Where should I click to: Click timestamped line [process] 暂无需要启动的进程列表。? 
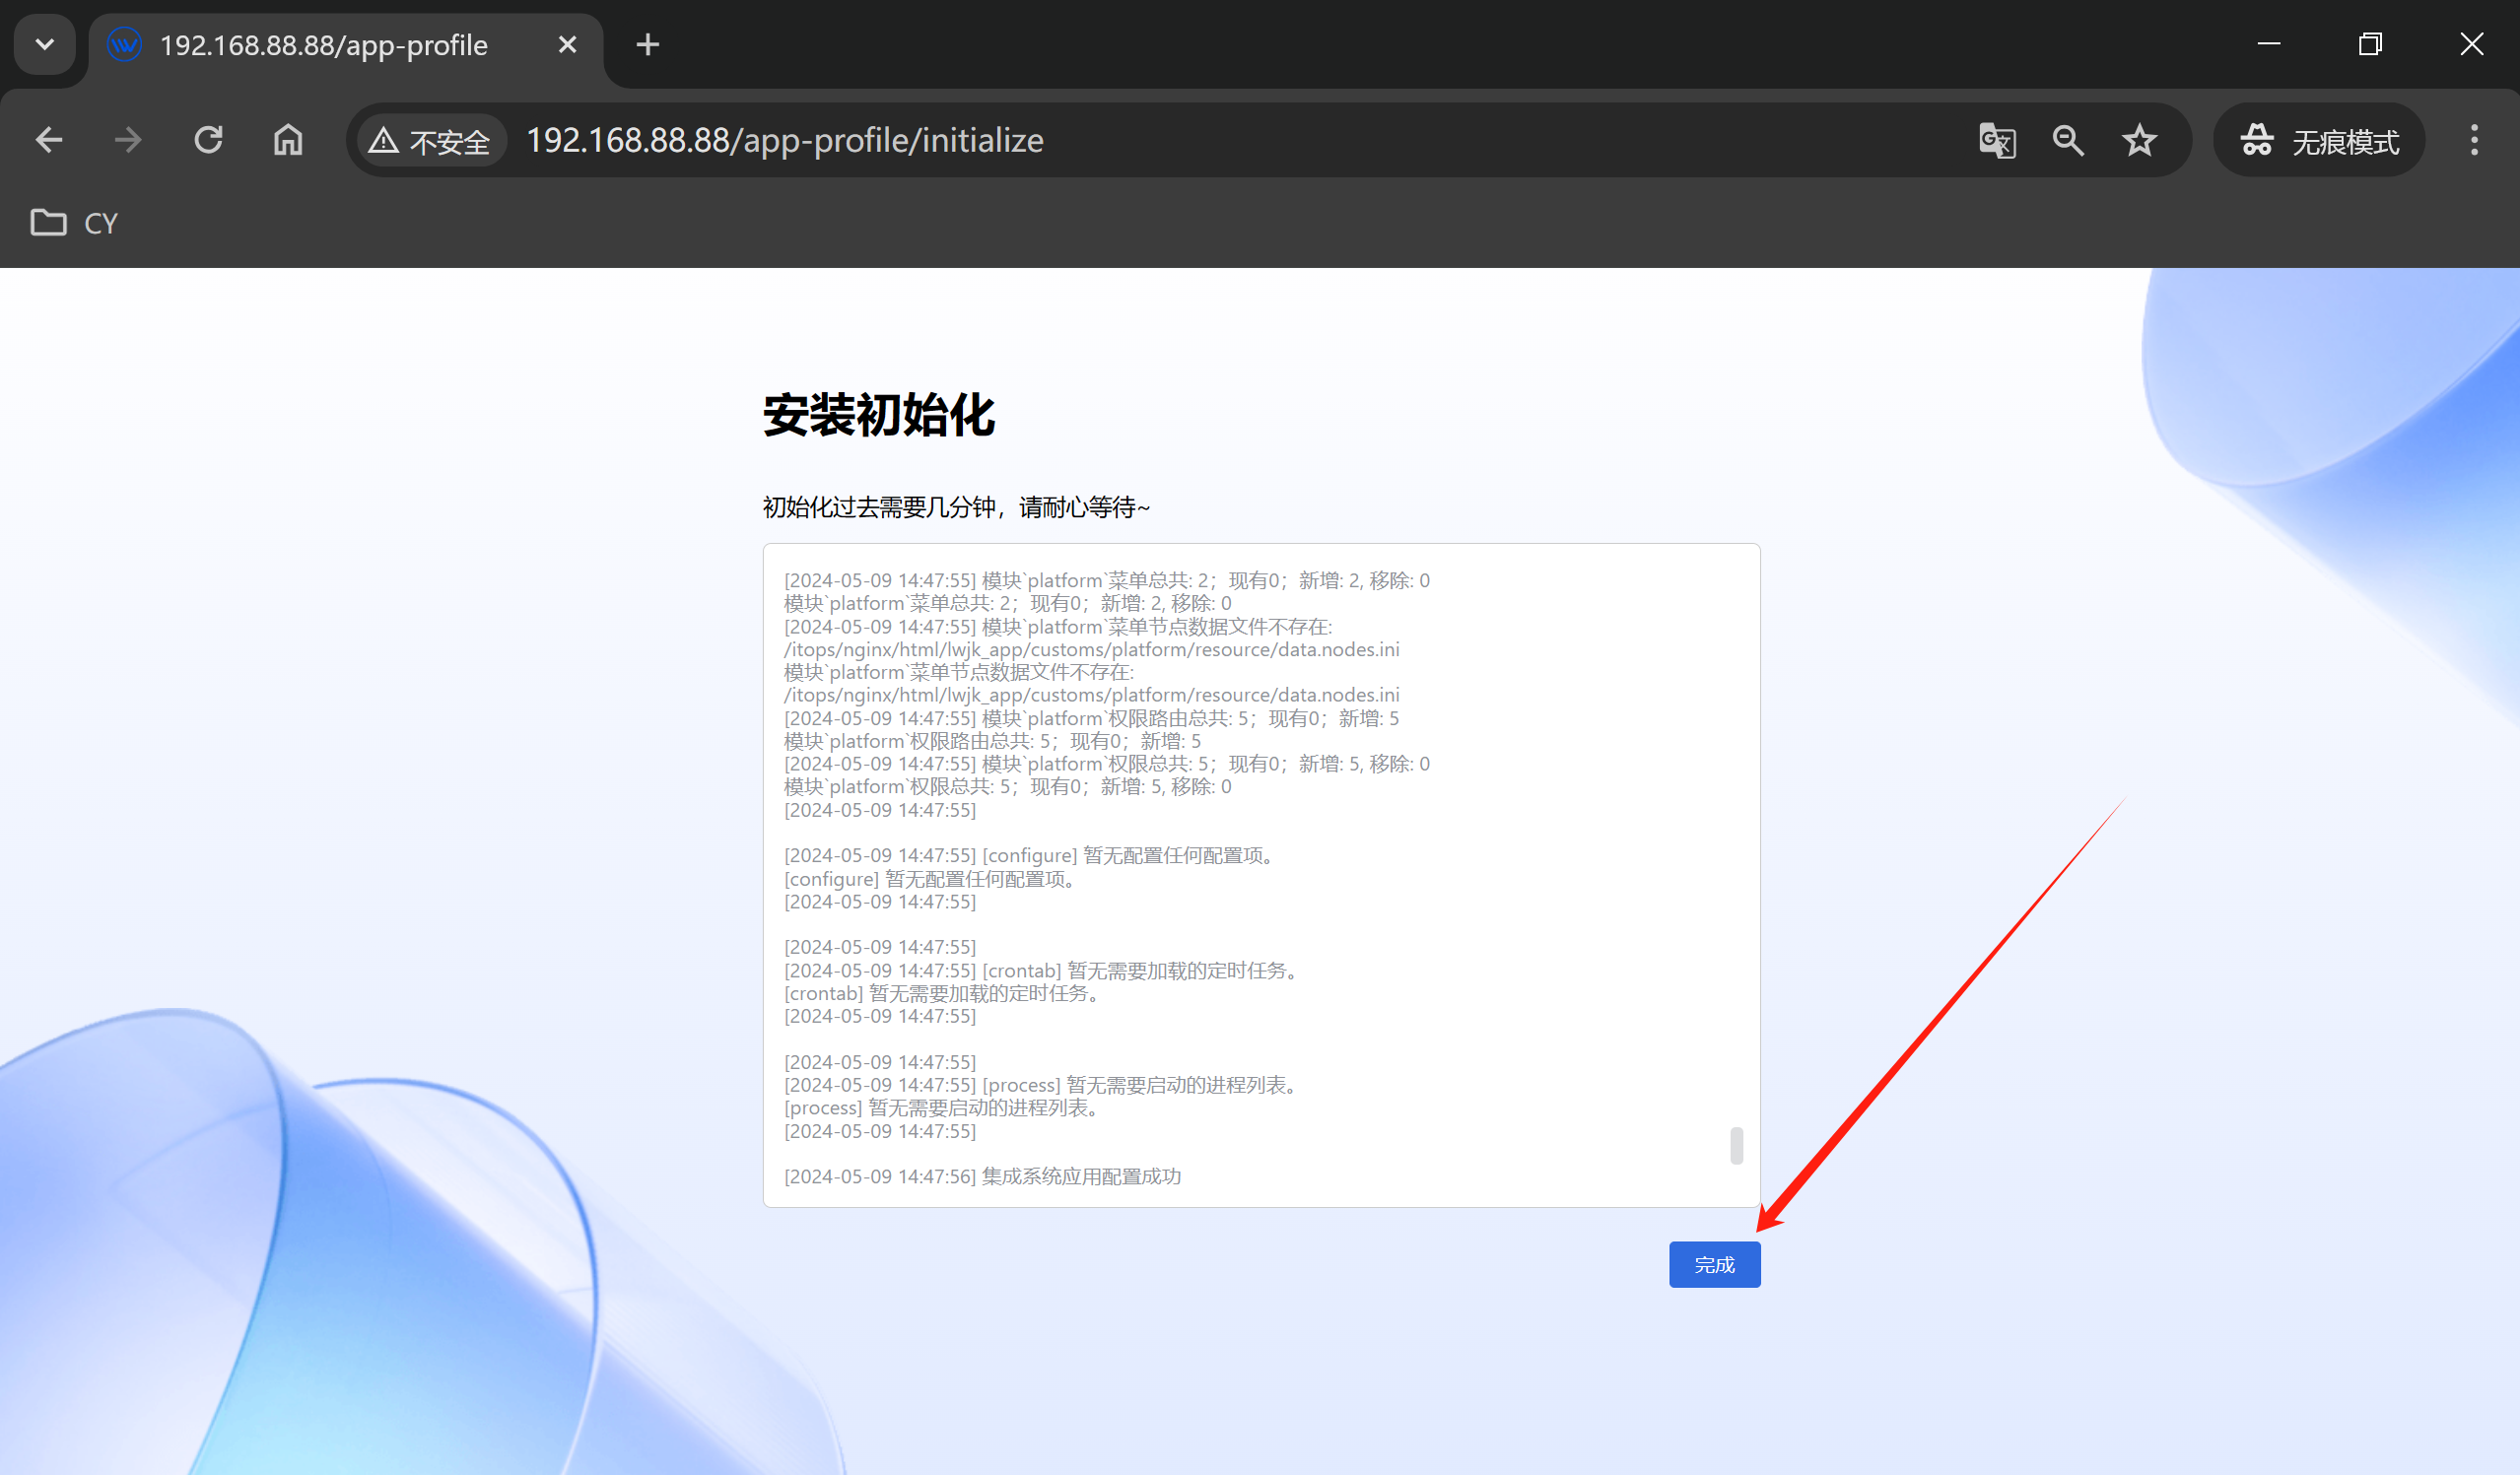(1042, 1085)
